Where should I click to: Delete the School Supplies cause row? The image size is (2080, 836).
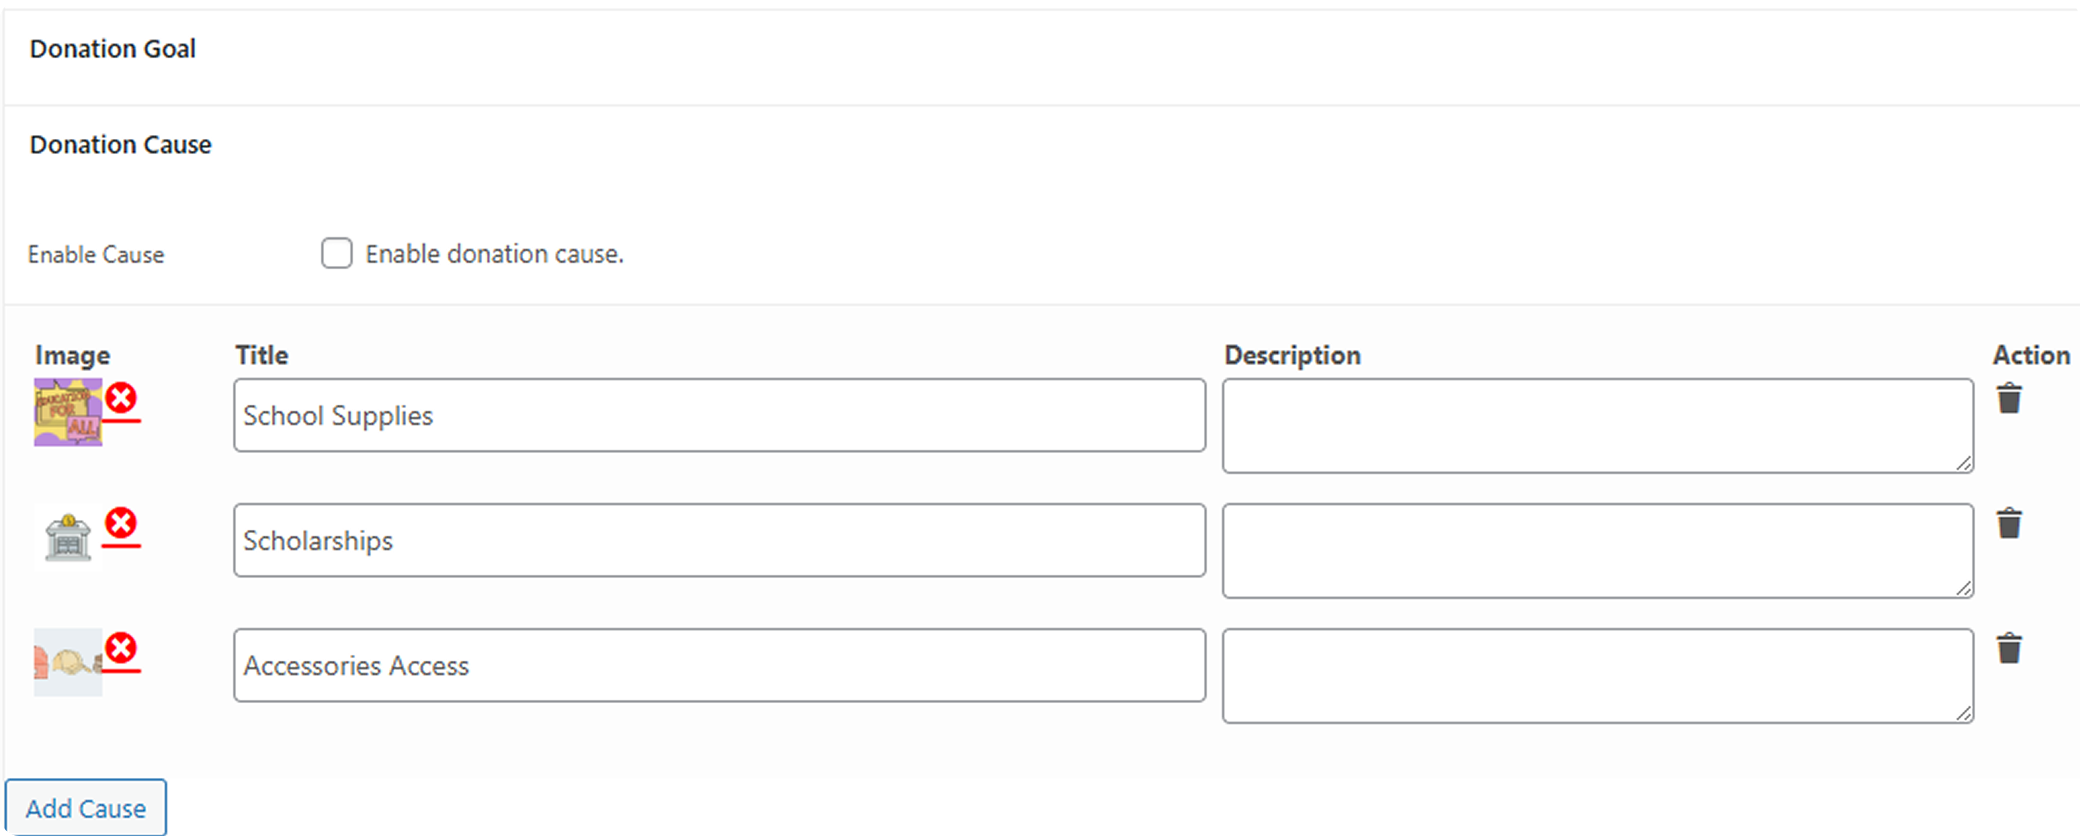[2009, 399]
